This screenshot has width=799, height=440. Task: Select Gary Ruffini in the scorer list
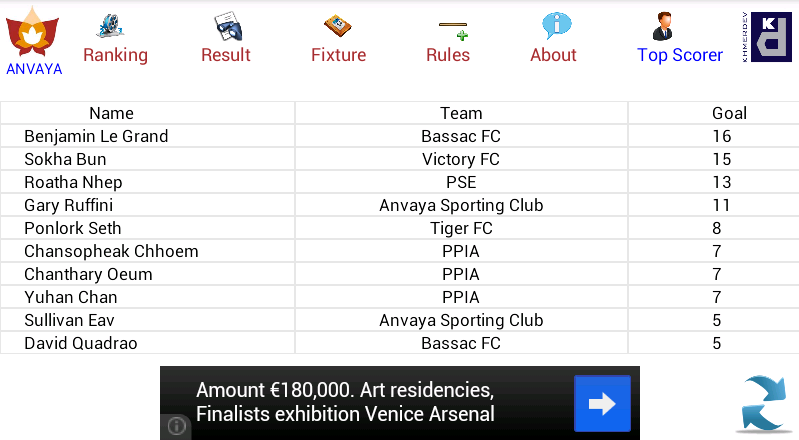[x=69, y=205]
